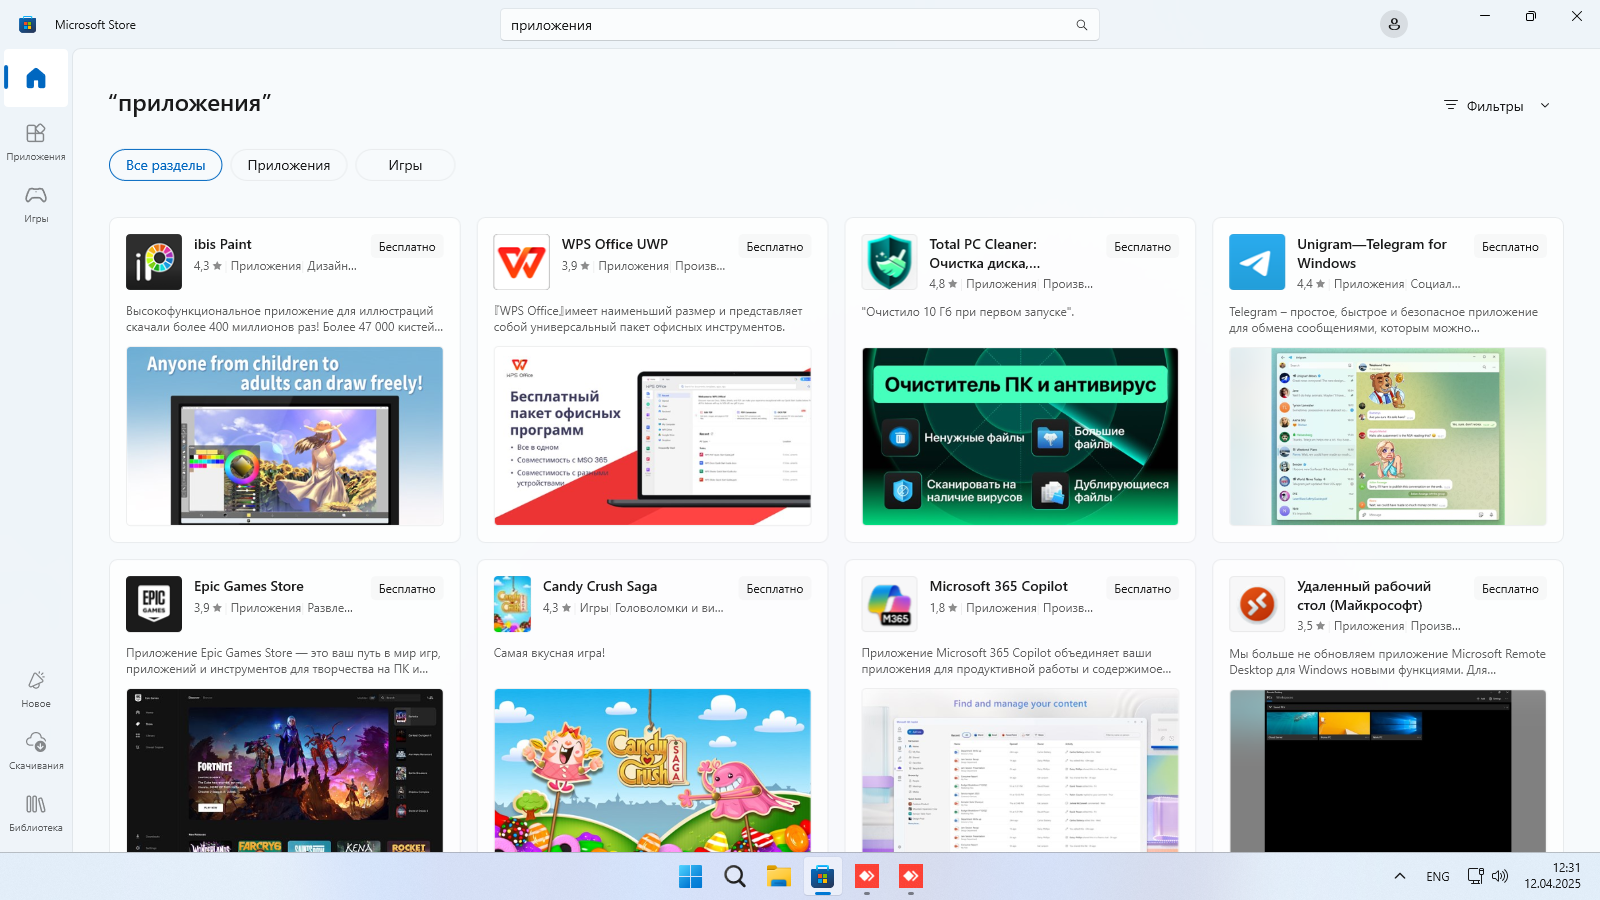Open the volume control in tray
The image size is (1600, 900).
point(1500,877)
